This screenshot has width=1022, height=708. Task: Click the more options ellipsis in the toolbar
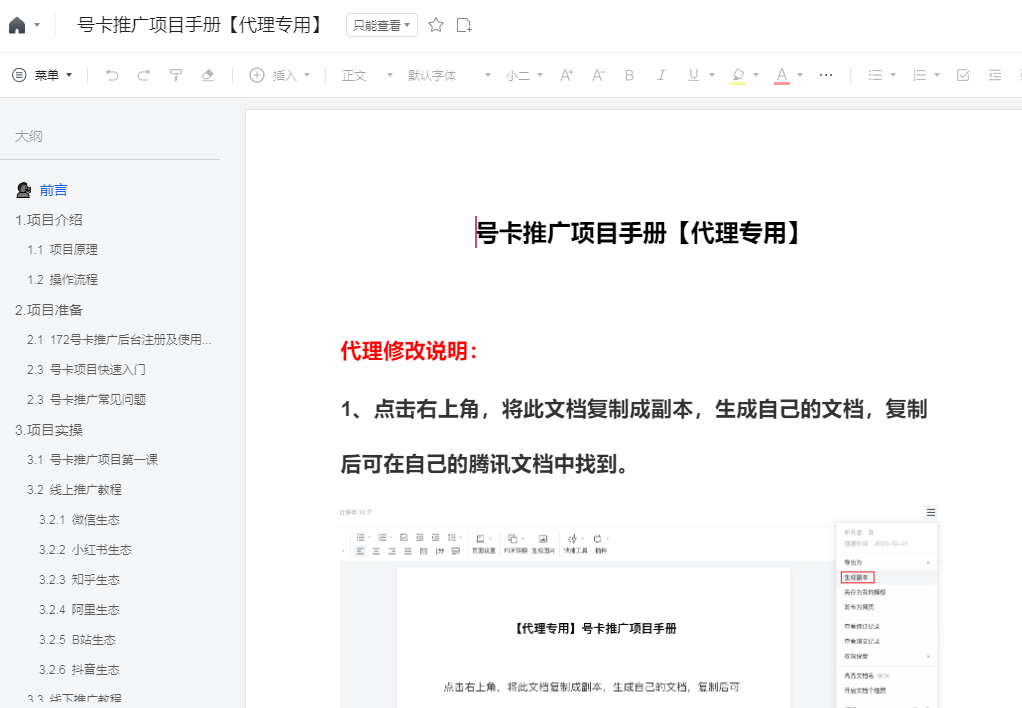pos(826,74)
